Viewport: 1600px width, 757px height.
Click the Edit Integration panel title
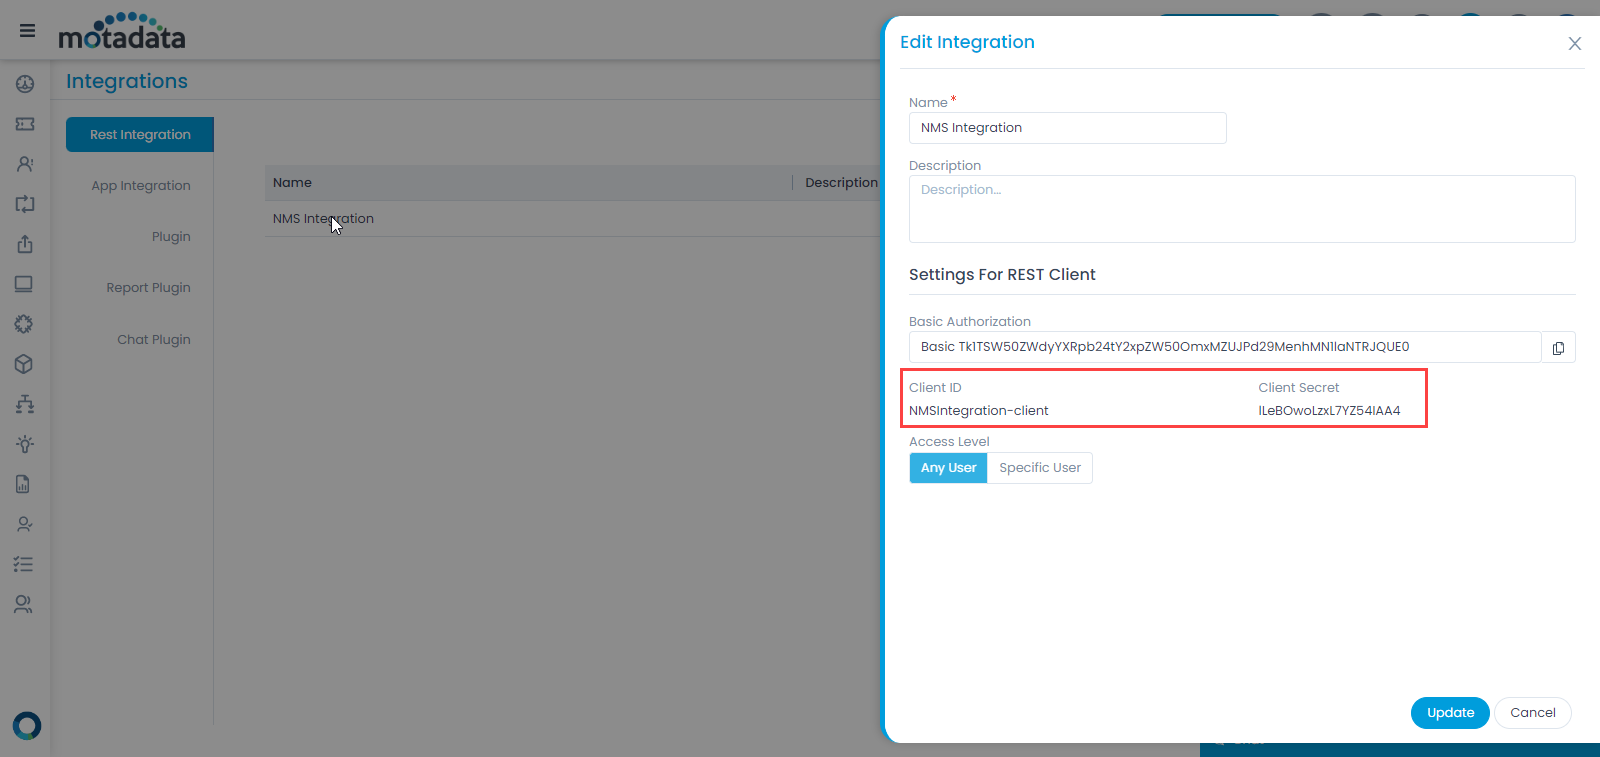(967, 42)
